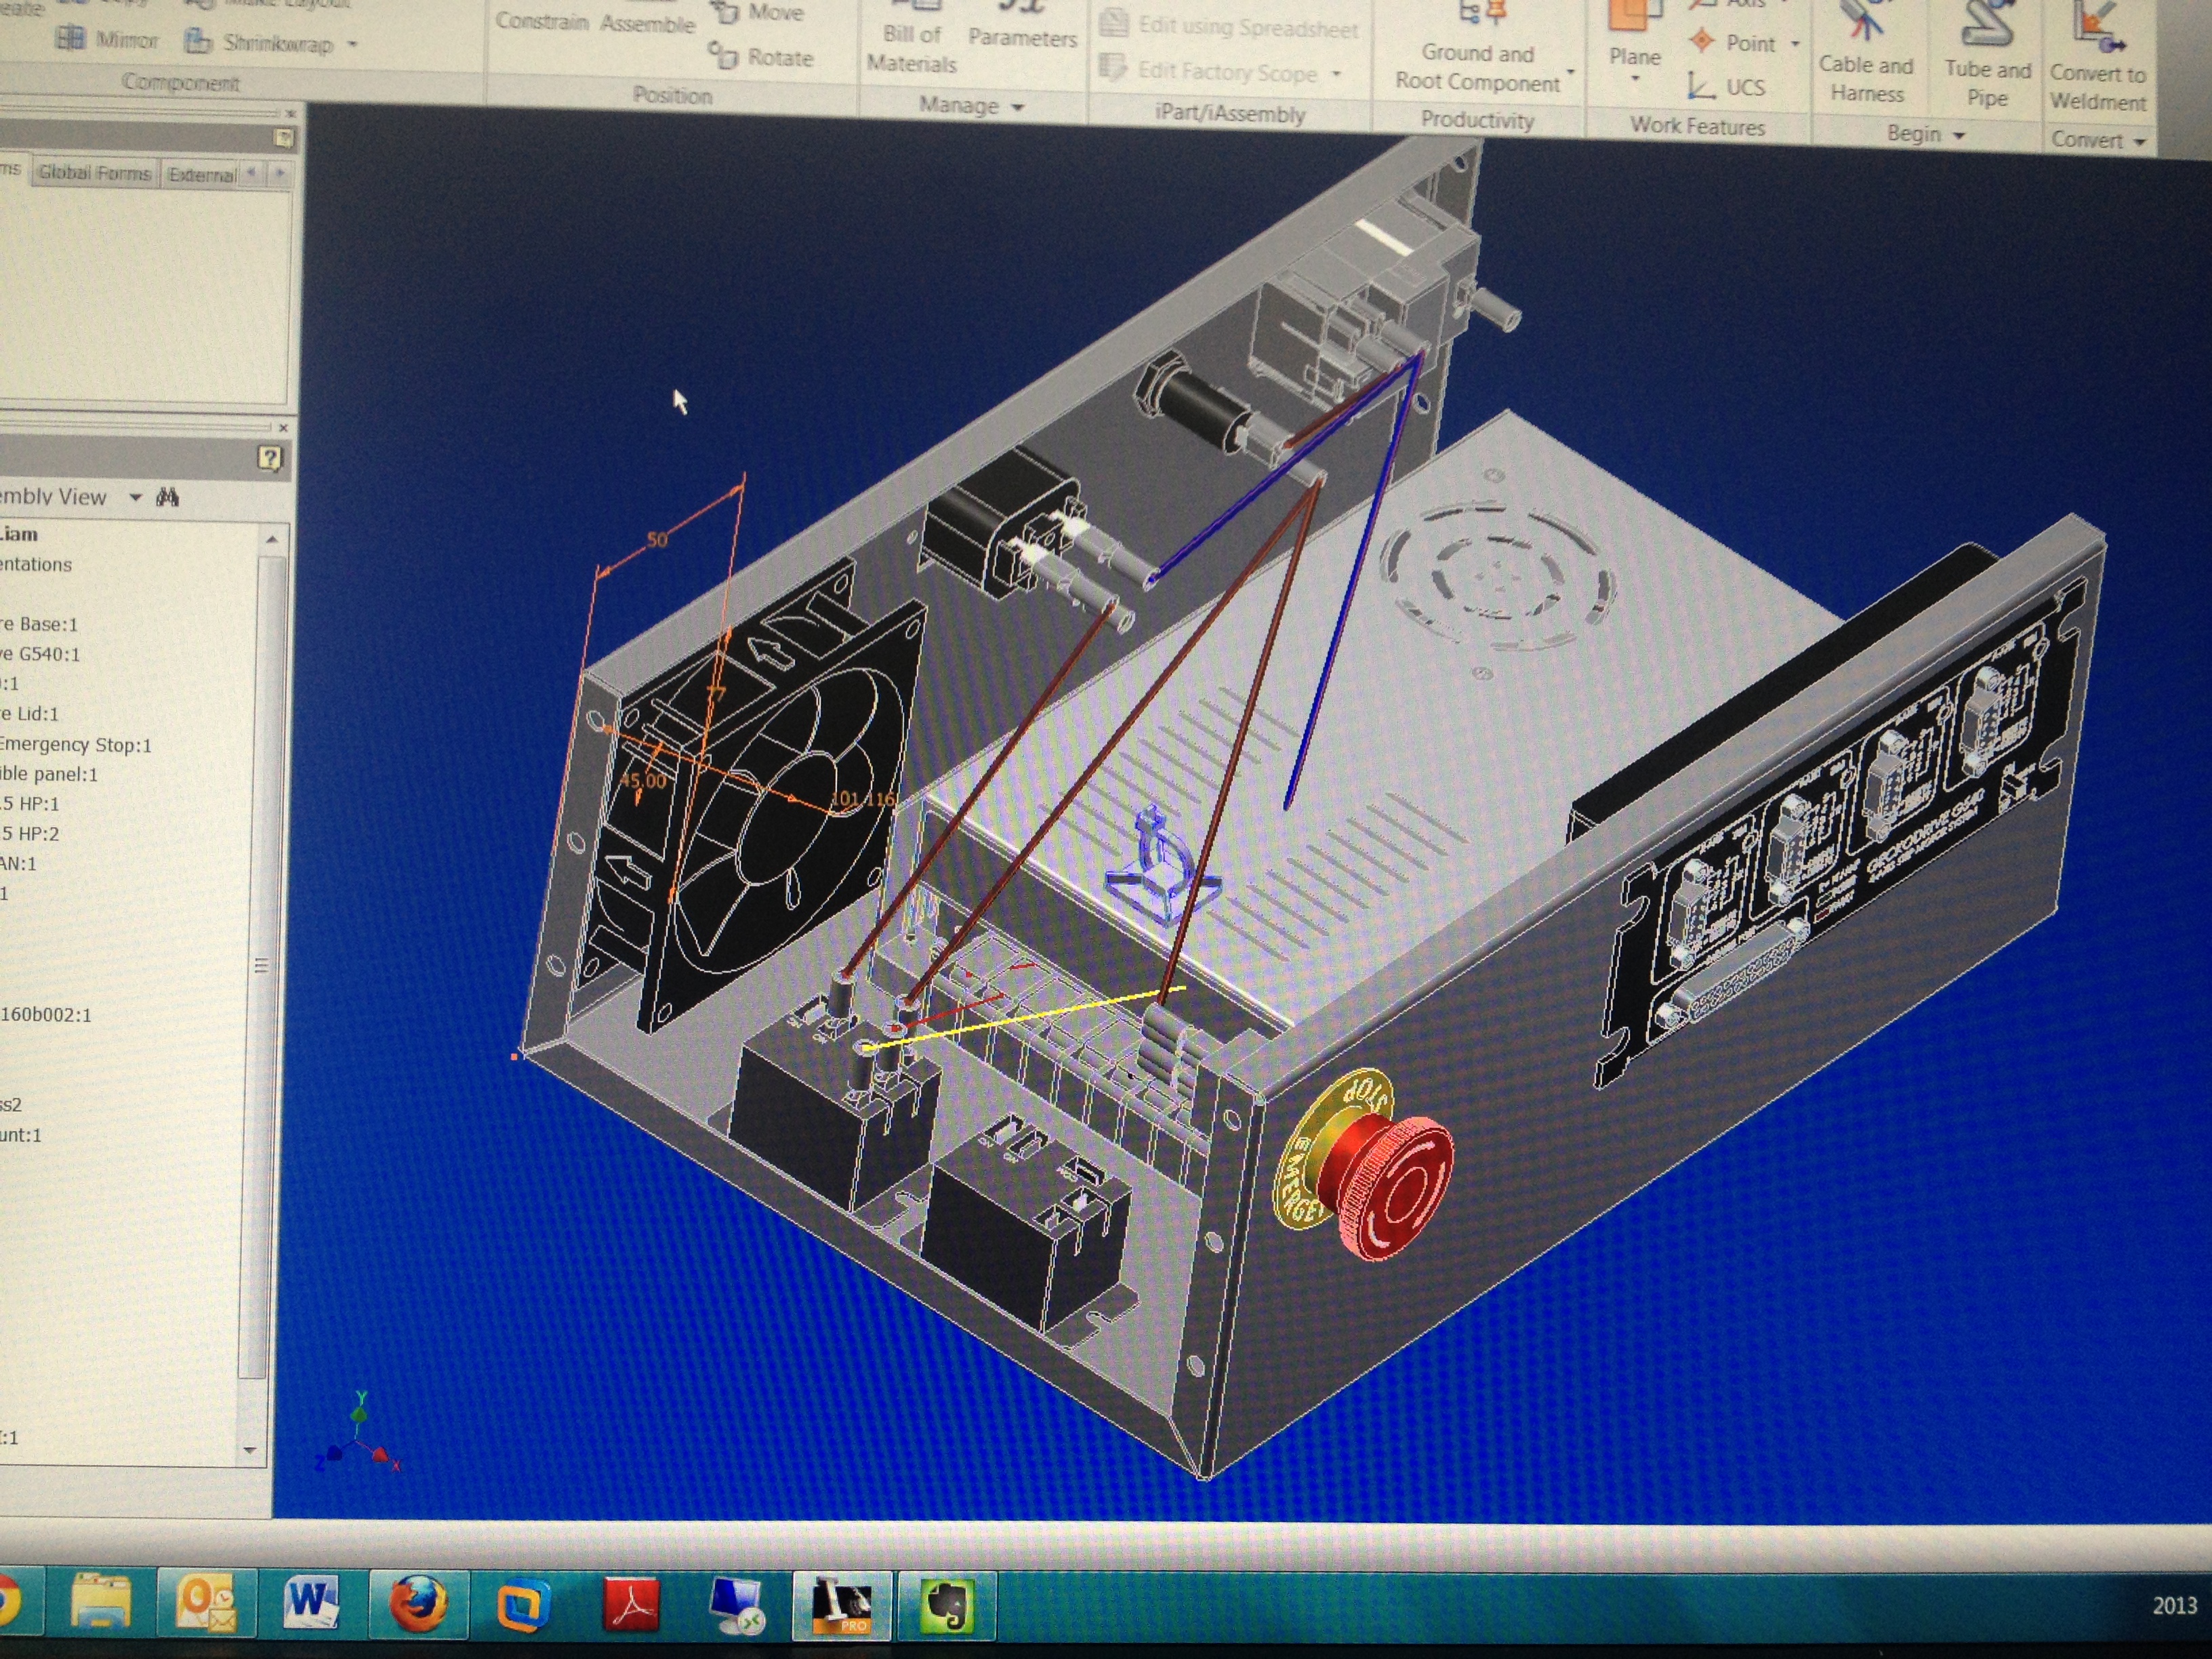Expand the Manage panel dropdown
The height and width of the screenshot is (1659, 2212).
pyautogui.click(x=1018, y=107)
